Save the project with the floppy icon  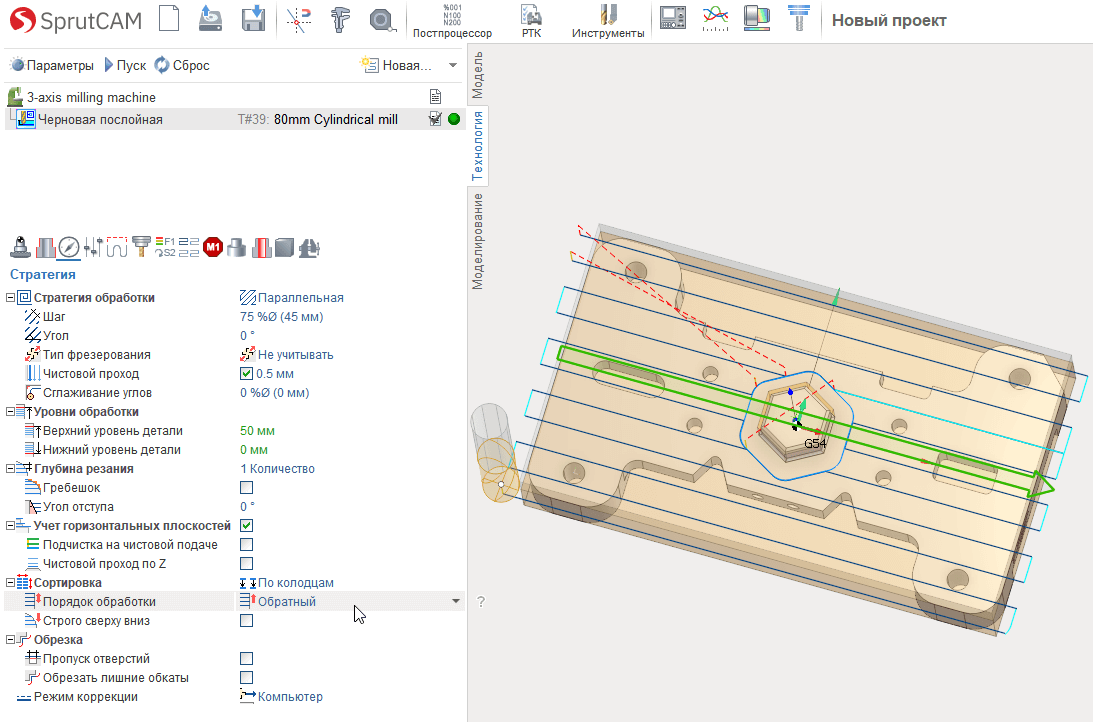254,19
